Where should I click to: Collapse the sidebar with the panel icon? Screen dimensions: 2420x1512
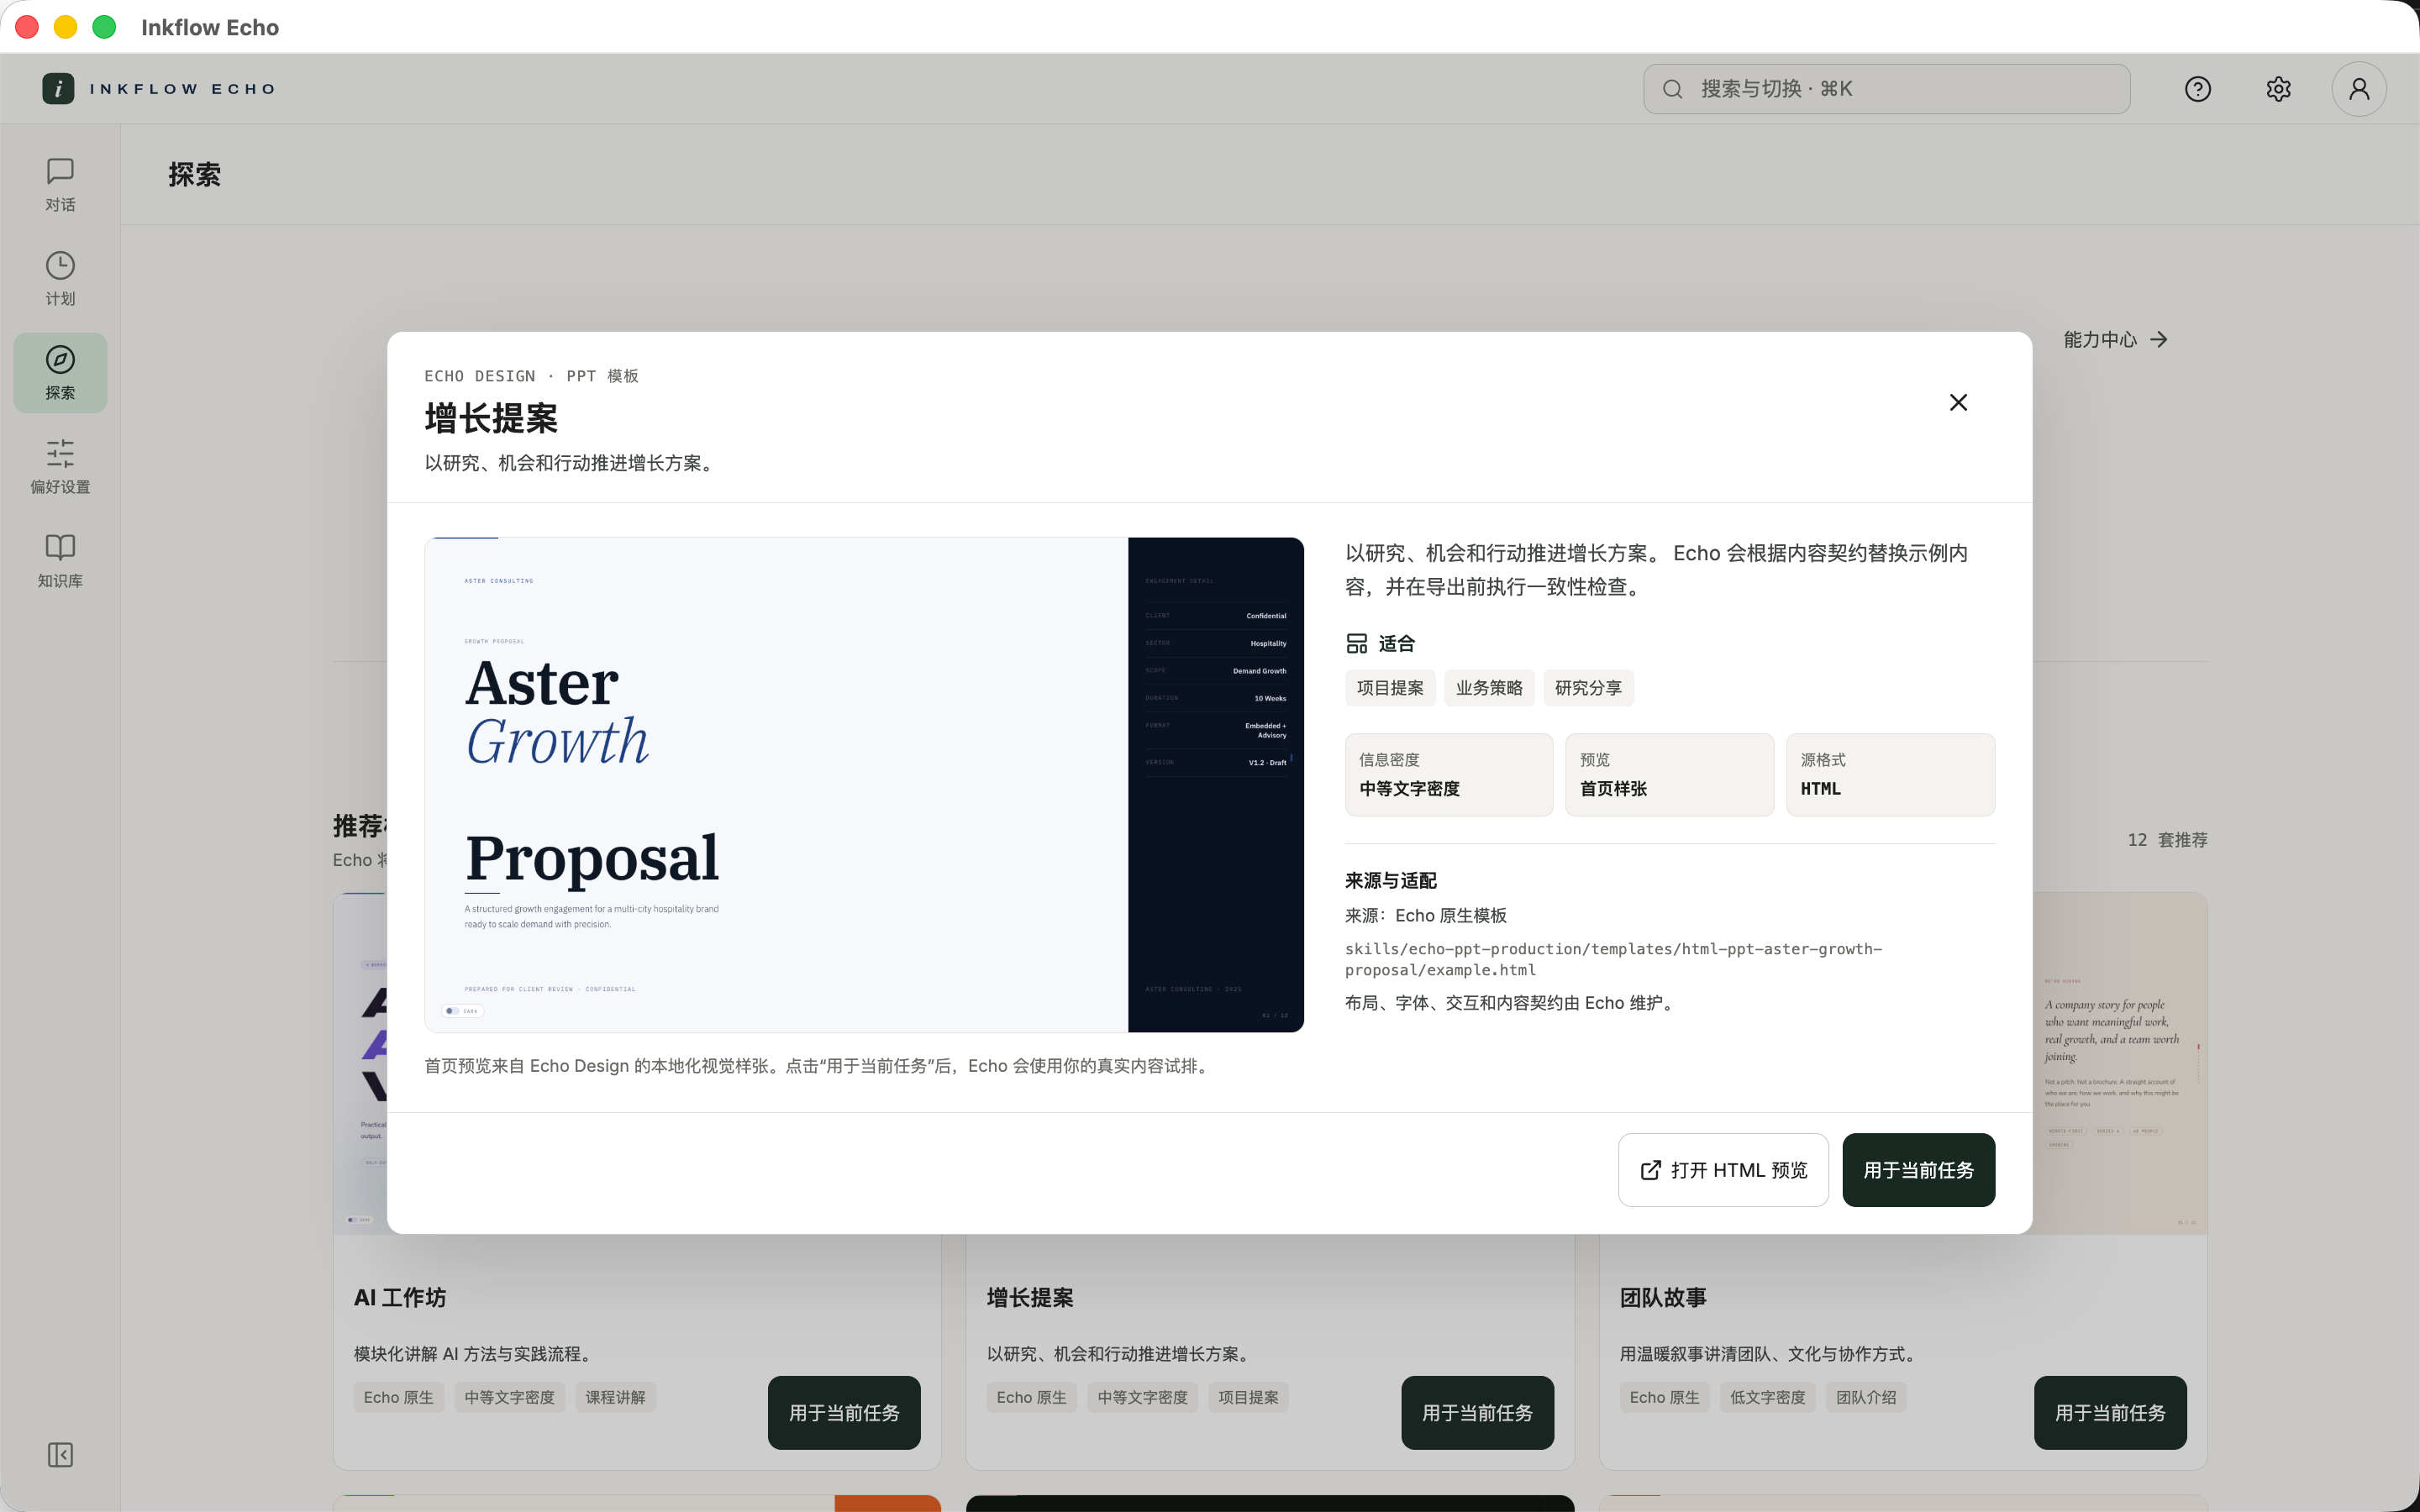coord(60,1454)
